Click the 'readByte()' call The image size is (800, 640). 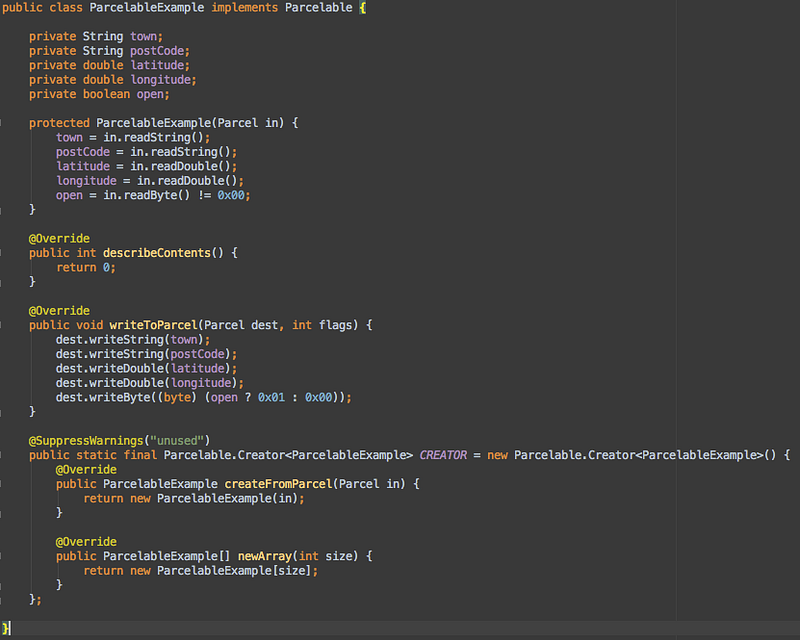[157, 195]
